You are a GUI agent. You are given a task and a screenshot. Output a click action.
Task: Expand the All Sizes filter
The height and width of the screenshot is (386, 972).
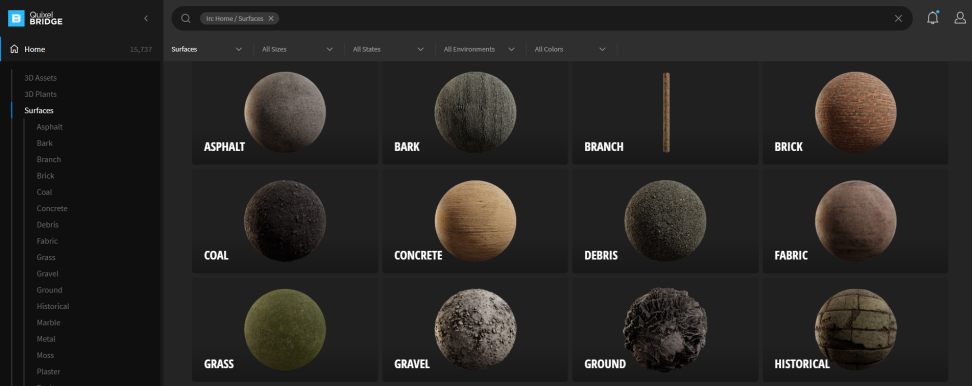click(298, 49)
